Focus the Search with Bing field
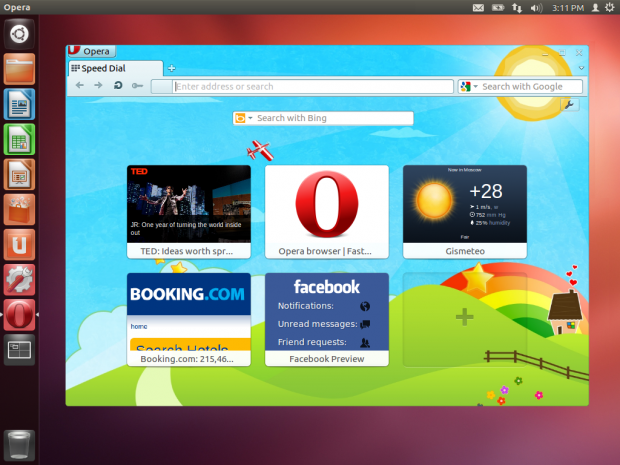620x465 pixels. click(334, 118)
